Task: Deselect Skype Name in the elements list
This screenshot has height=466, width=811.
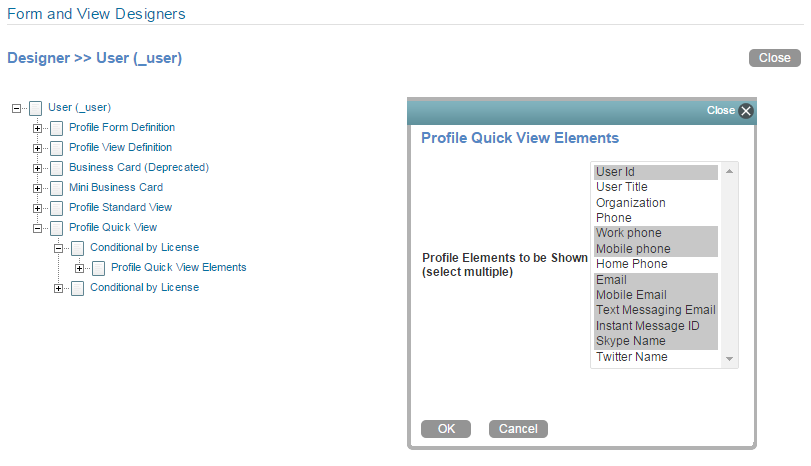Action: tap(630, 341)
